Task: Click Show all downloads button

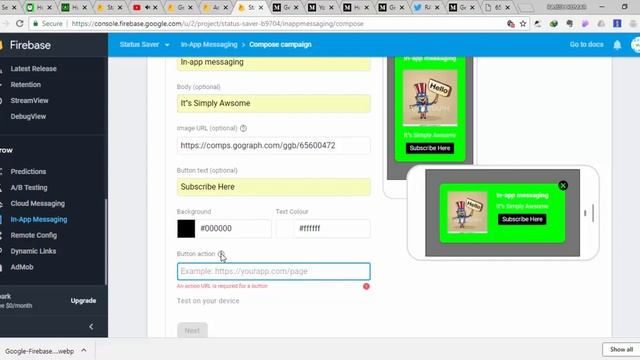Action: (621, 349)
